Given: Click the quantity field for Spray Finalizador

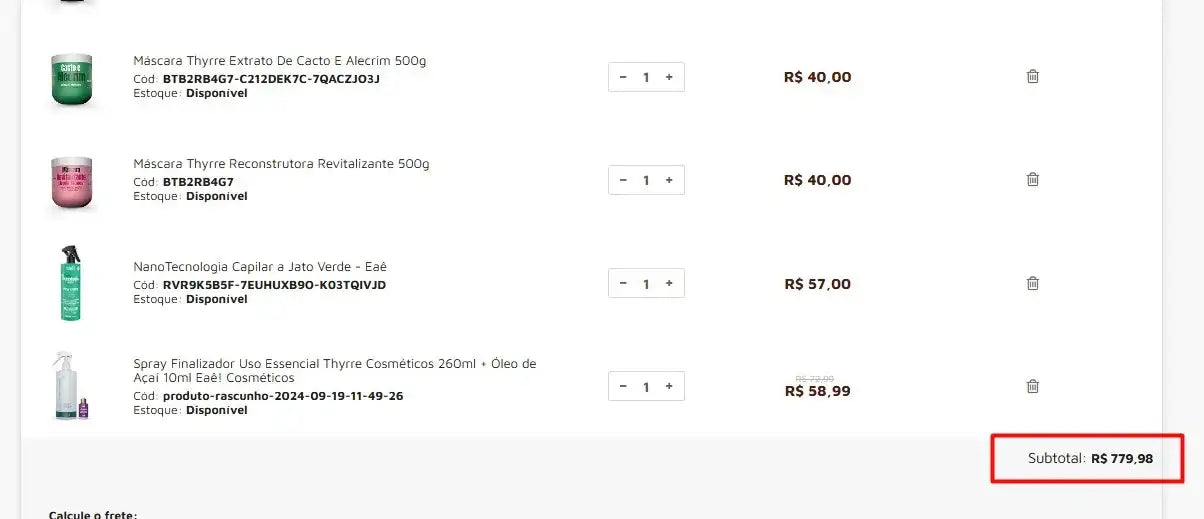Looking at the screenshot, I should pos(646,386).
